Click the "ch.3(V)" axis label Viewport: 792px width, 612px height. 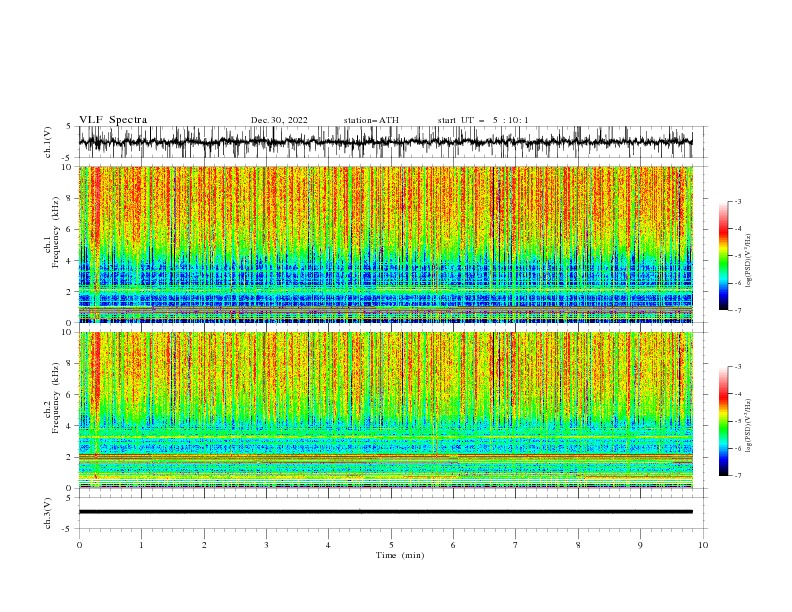48,513
